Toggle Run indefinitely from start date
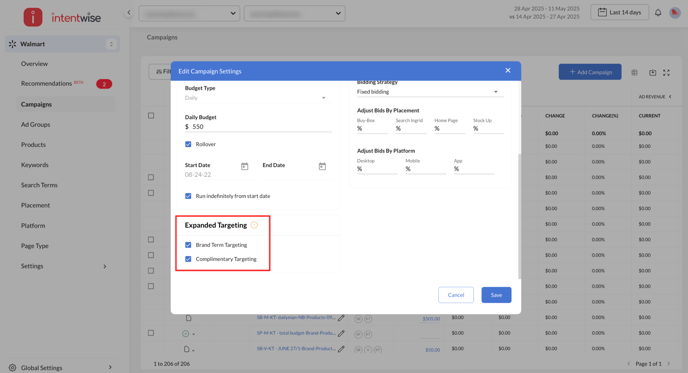 point(188,196)
